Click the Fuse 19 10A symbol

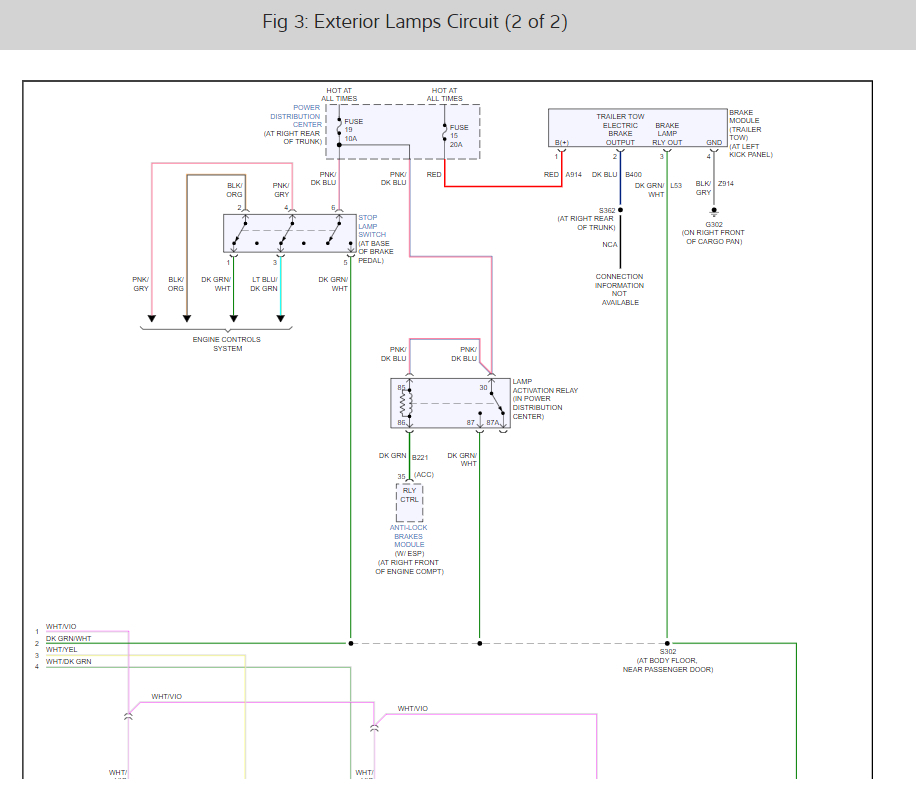[339, 127]
